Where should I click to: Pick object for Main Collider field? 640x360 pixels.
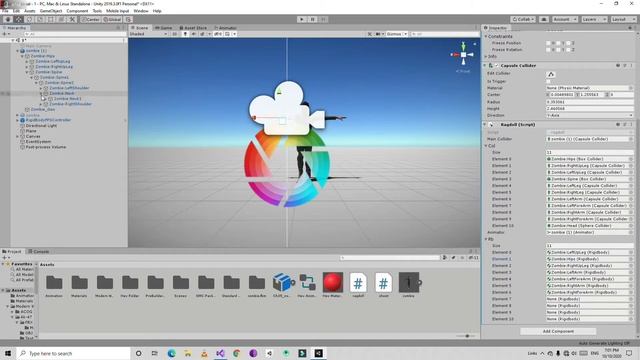click(631, 139)
